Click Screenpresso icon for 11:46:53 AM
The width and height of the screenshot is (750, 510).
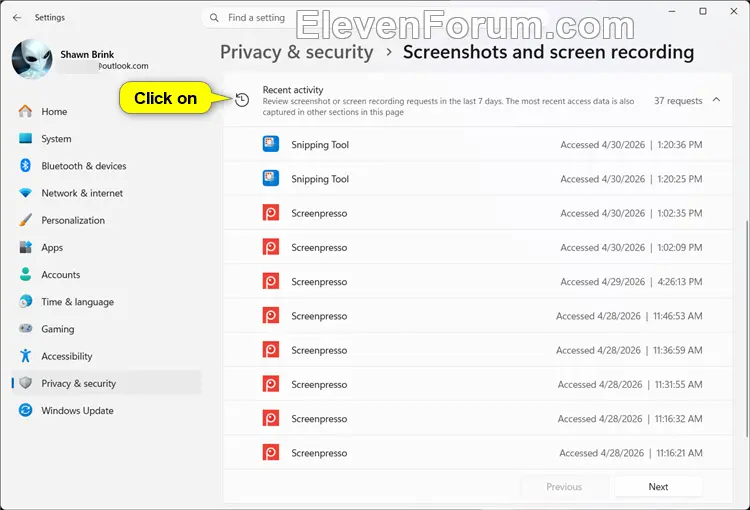271,316
